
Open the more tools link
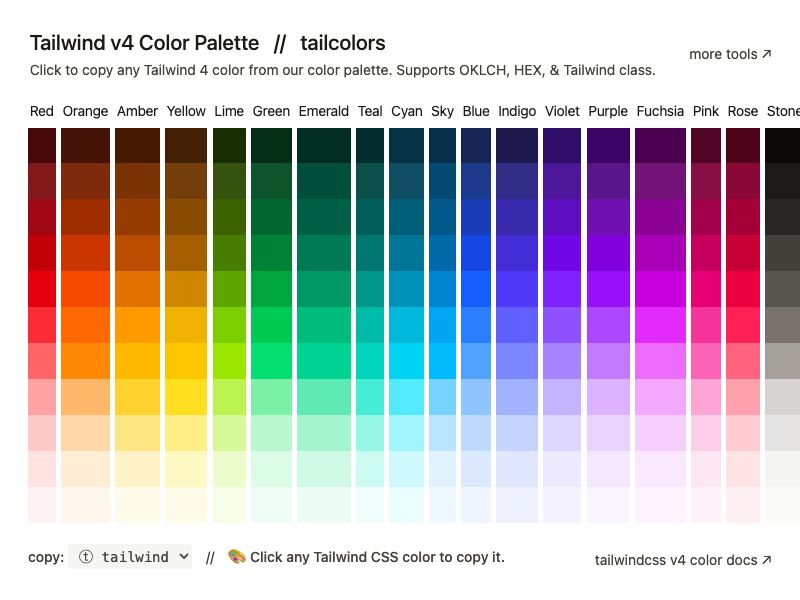(x=729, y=54)
